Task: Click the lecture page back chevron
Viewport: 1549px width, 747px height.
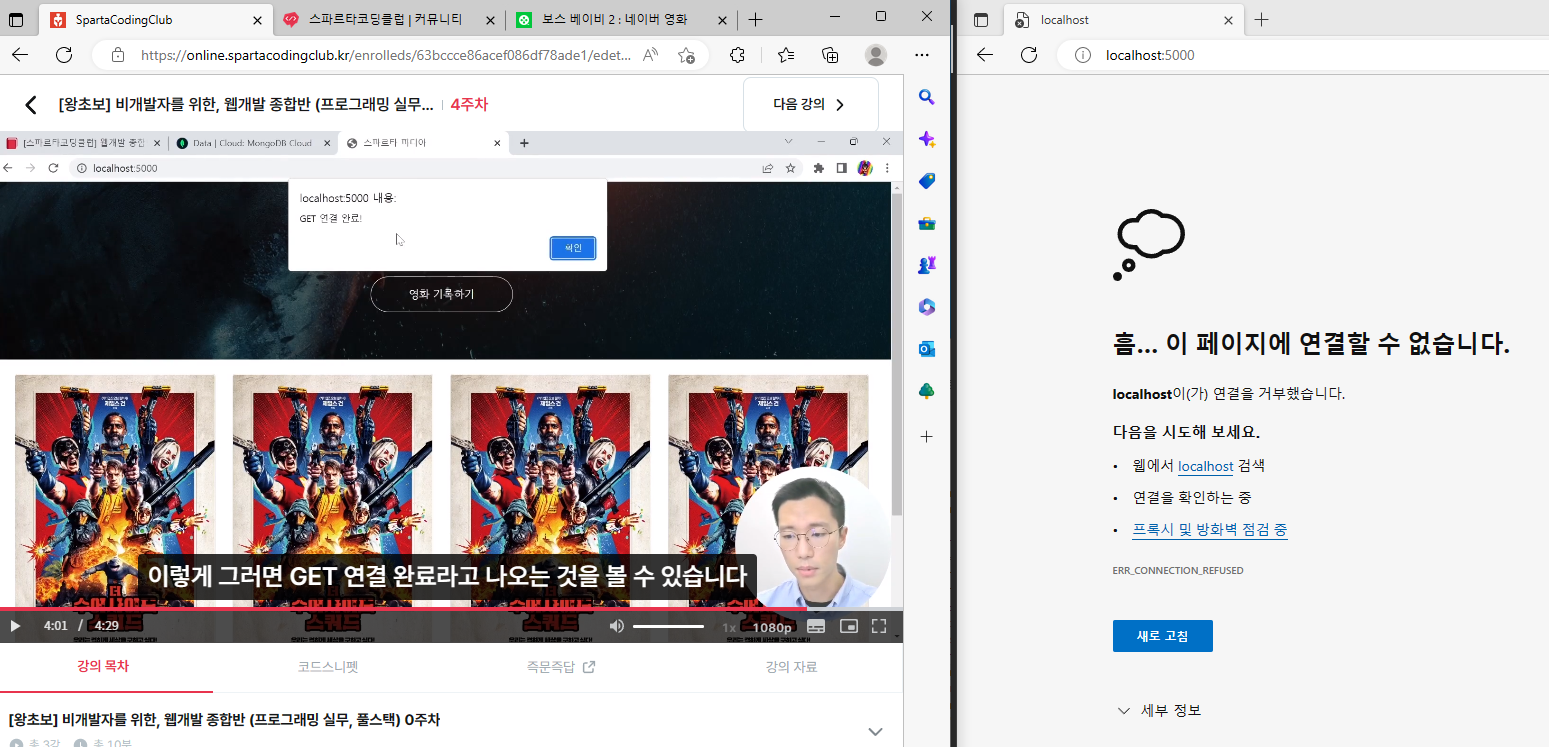Action: tap(31, 105)
